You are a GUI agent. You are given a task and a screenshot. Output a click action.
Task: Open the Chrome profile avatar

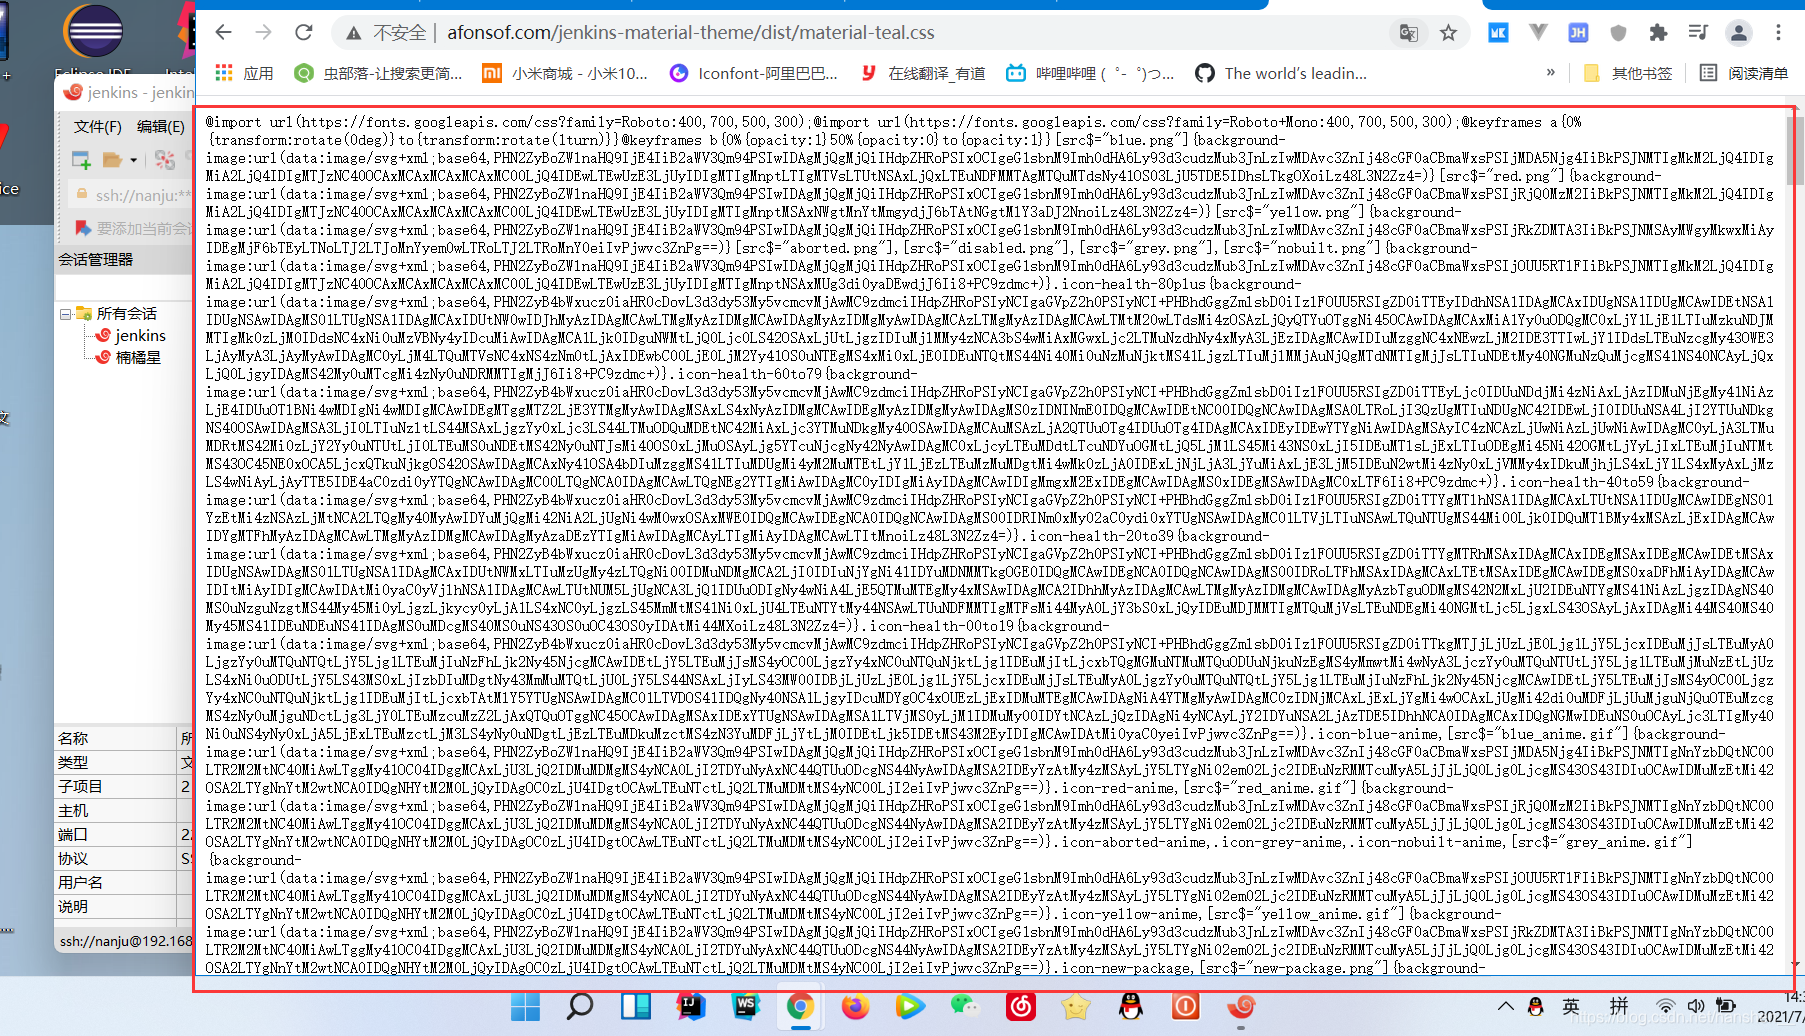tap(1739, 33)
